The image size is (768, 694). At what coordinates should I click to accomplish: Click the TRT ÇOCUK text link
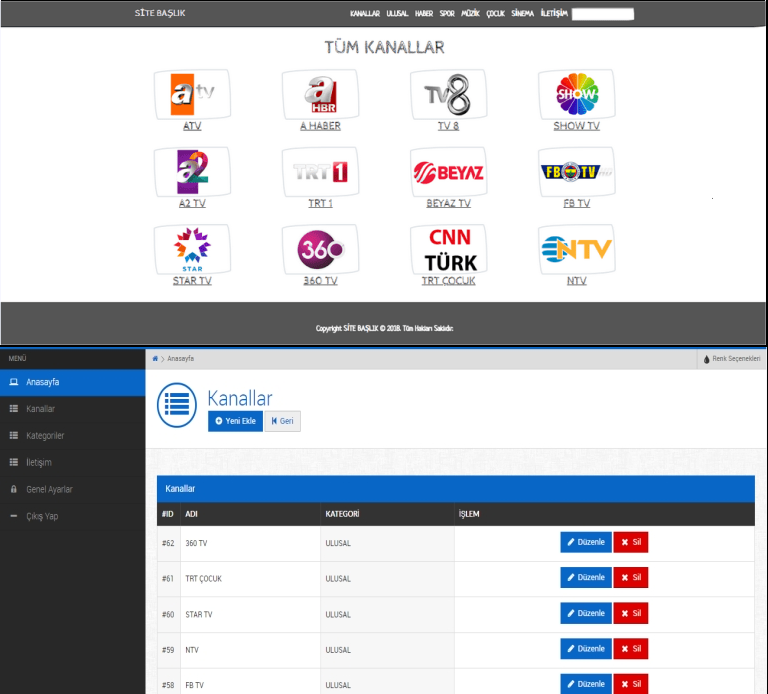click(448, 281)
